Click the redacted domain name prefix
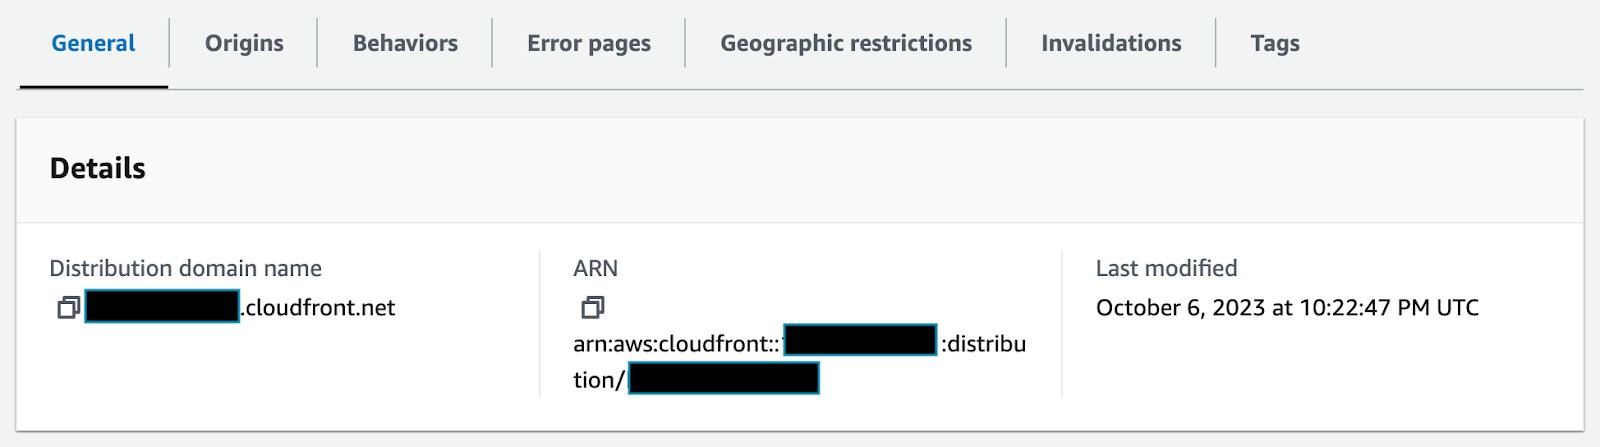Screen dimensions: 1600x447 pos(162,306)
